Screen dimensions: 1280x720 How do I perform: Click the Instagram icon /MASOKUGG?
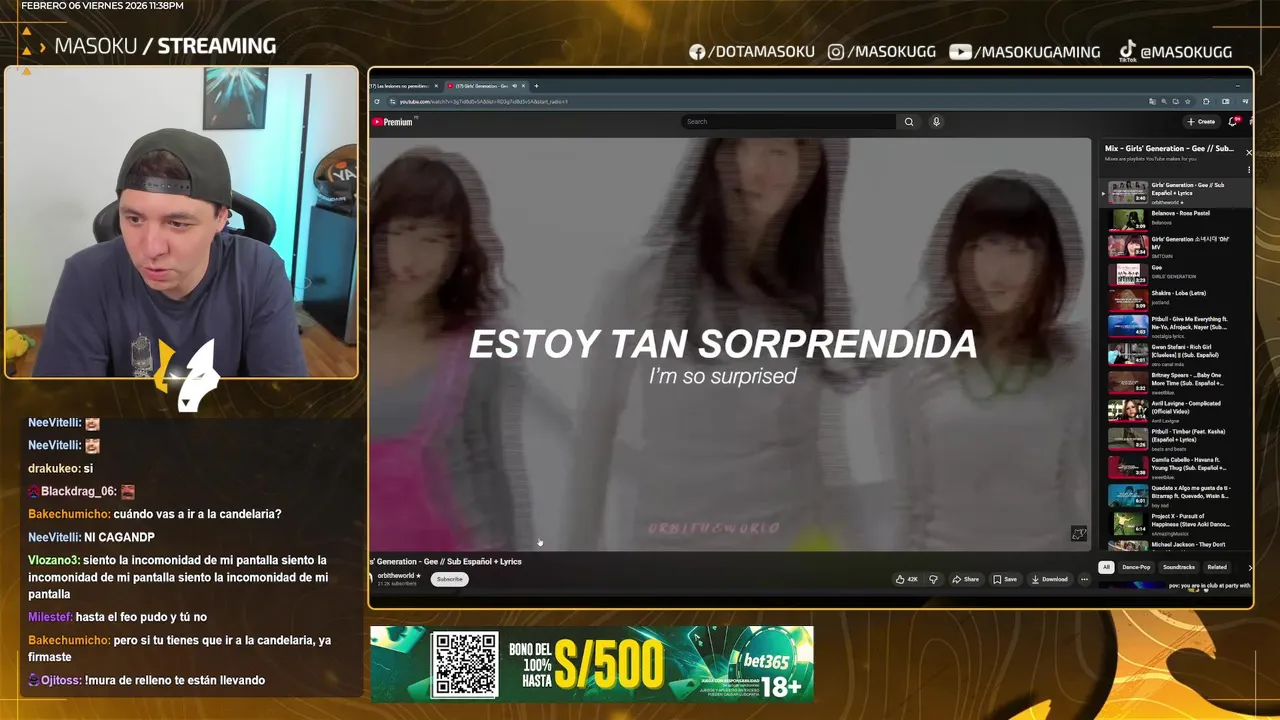836,52
